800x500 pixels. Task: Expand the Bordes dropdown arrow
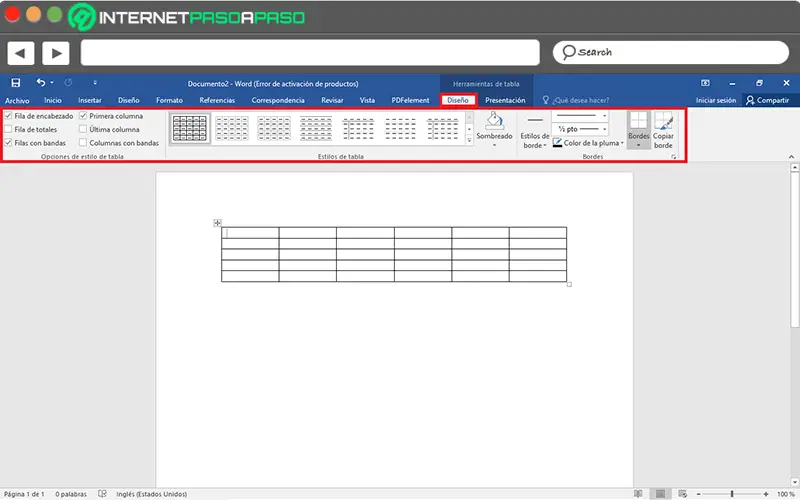click(638, 145)
